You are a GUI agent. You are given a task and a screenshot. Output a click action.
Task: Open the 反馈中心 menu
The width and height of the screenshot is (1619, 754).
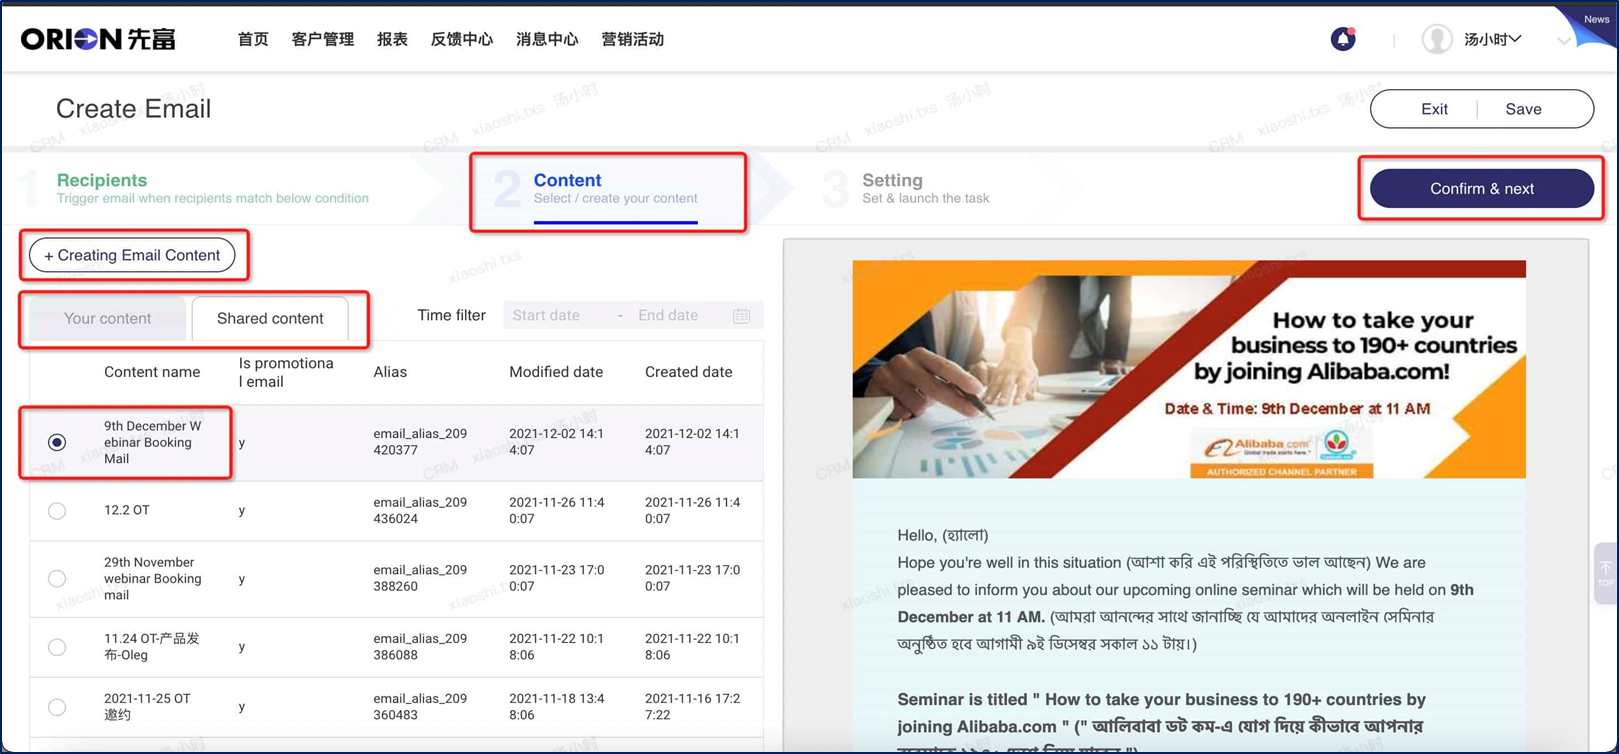[x=462, y=39]
